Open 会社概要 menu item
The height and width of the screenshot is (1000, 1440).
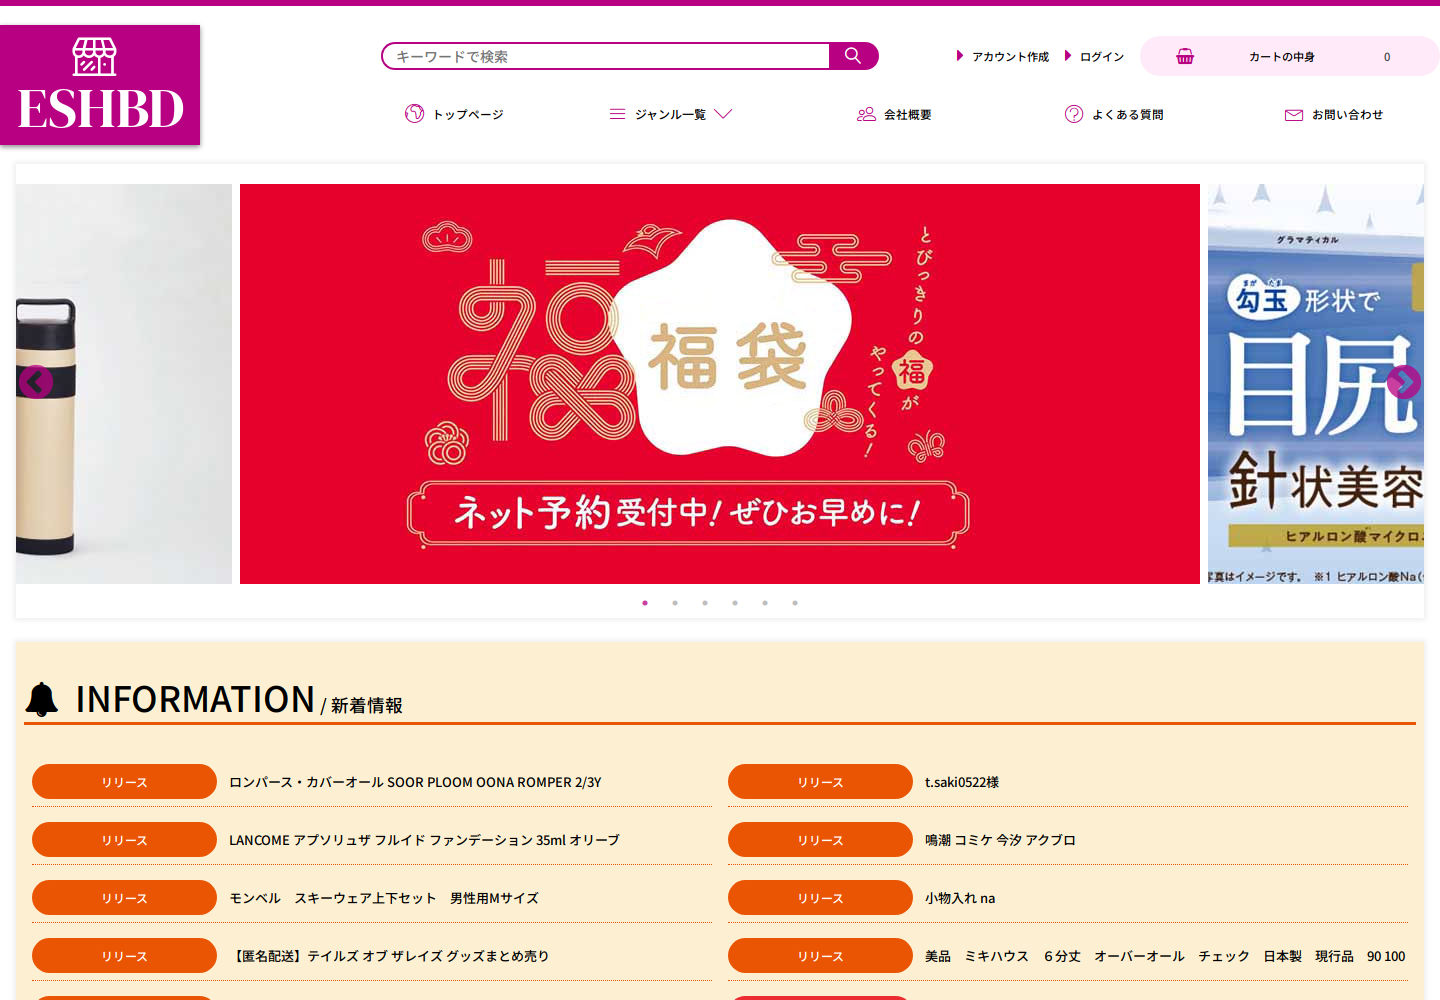pos(908,115)
